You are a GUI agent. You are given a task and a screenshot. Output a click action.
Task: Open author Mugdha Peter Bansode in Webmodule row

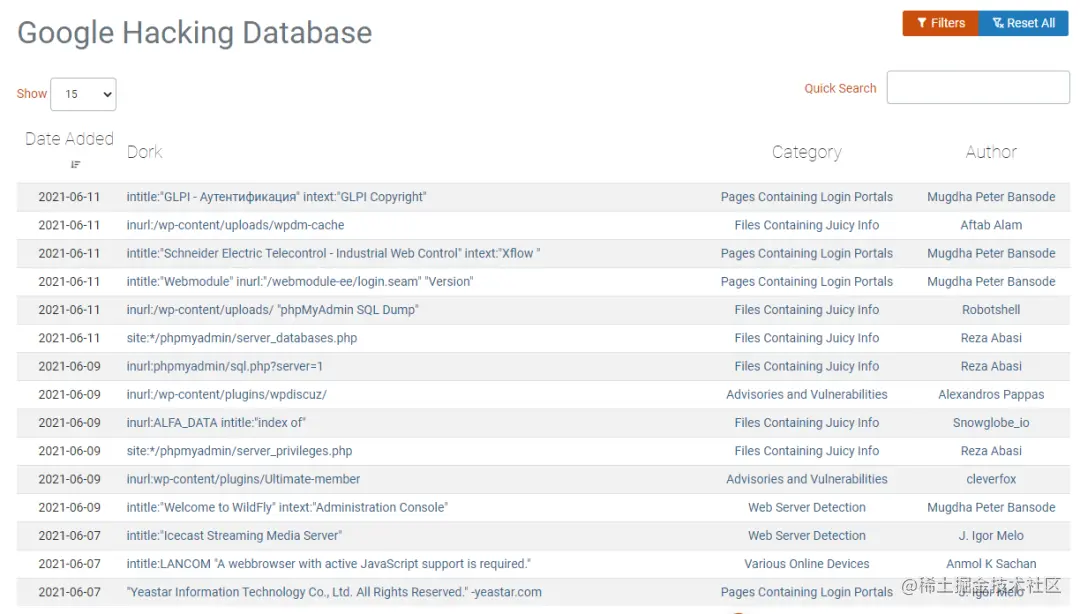991,281
